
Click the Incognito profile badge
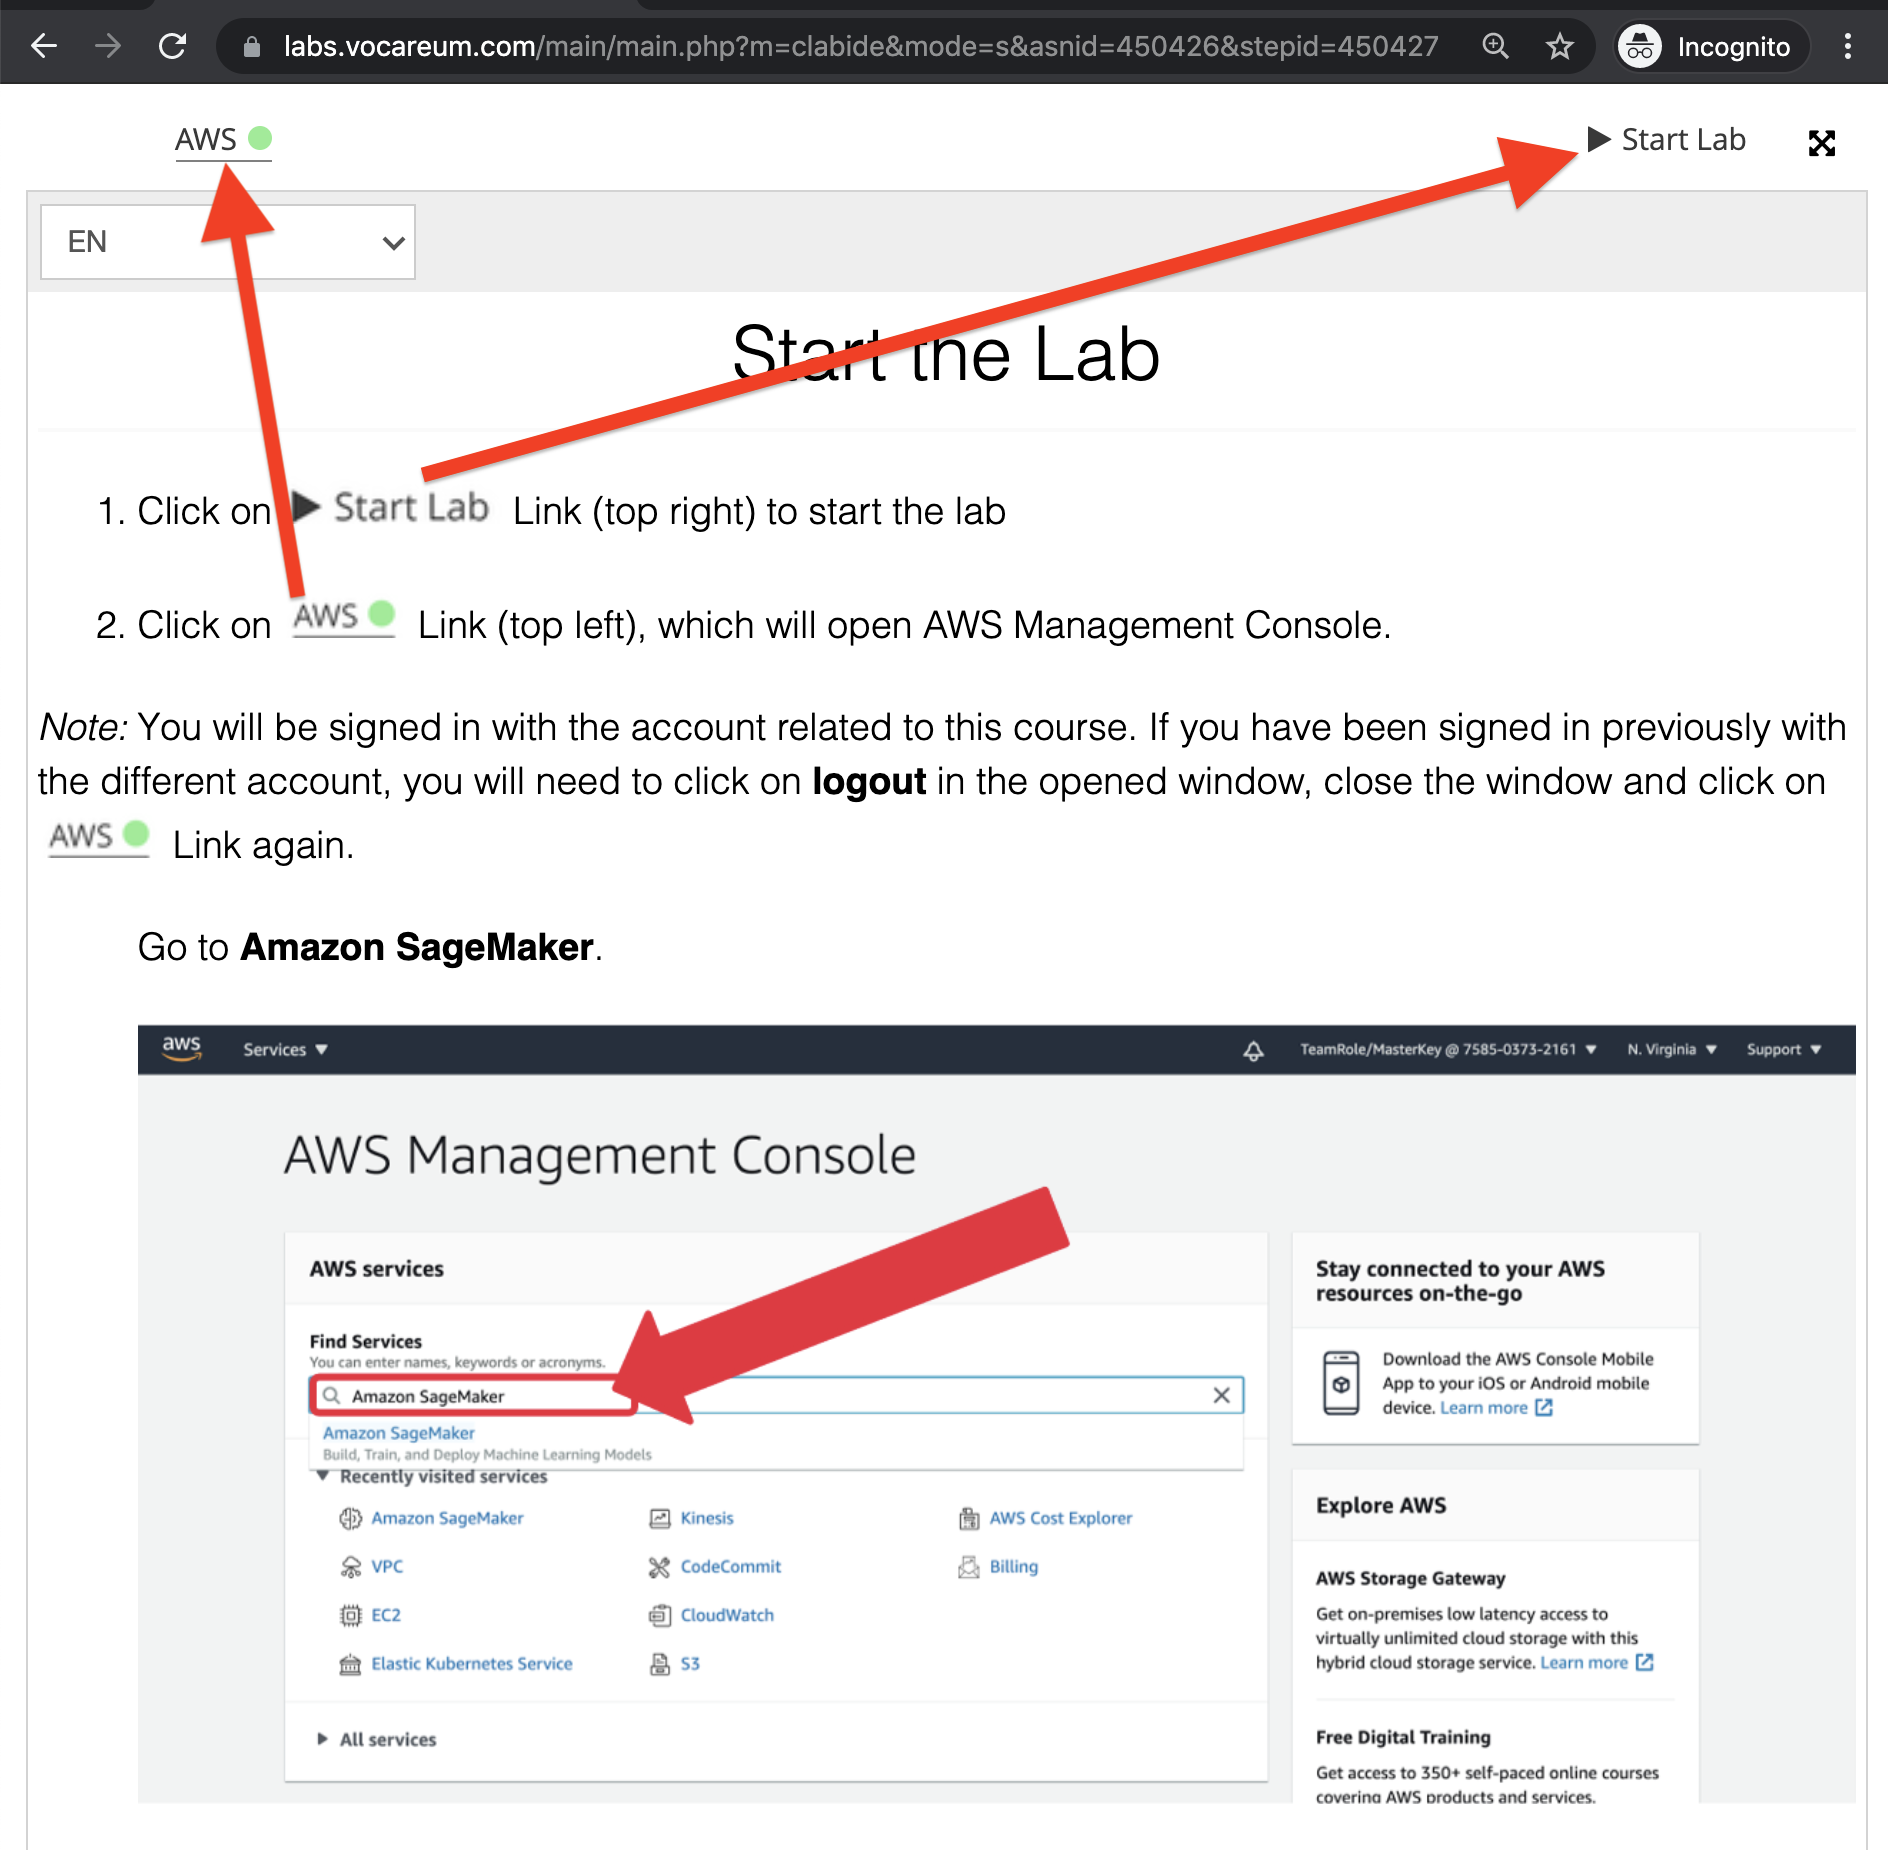pyautogui.click(x=1712, y=46)
